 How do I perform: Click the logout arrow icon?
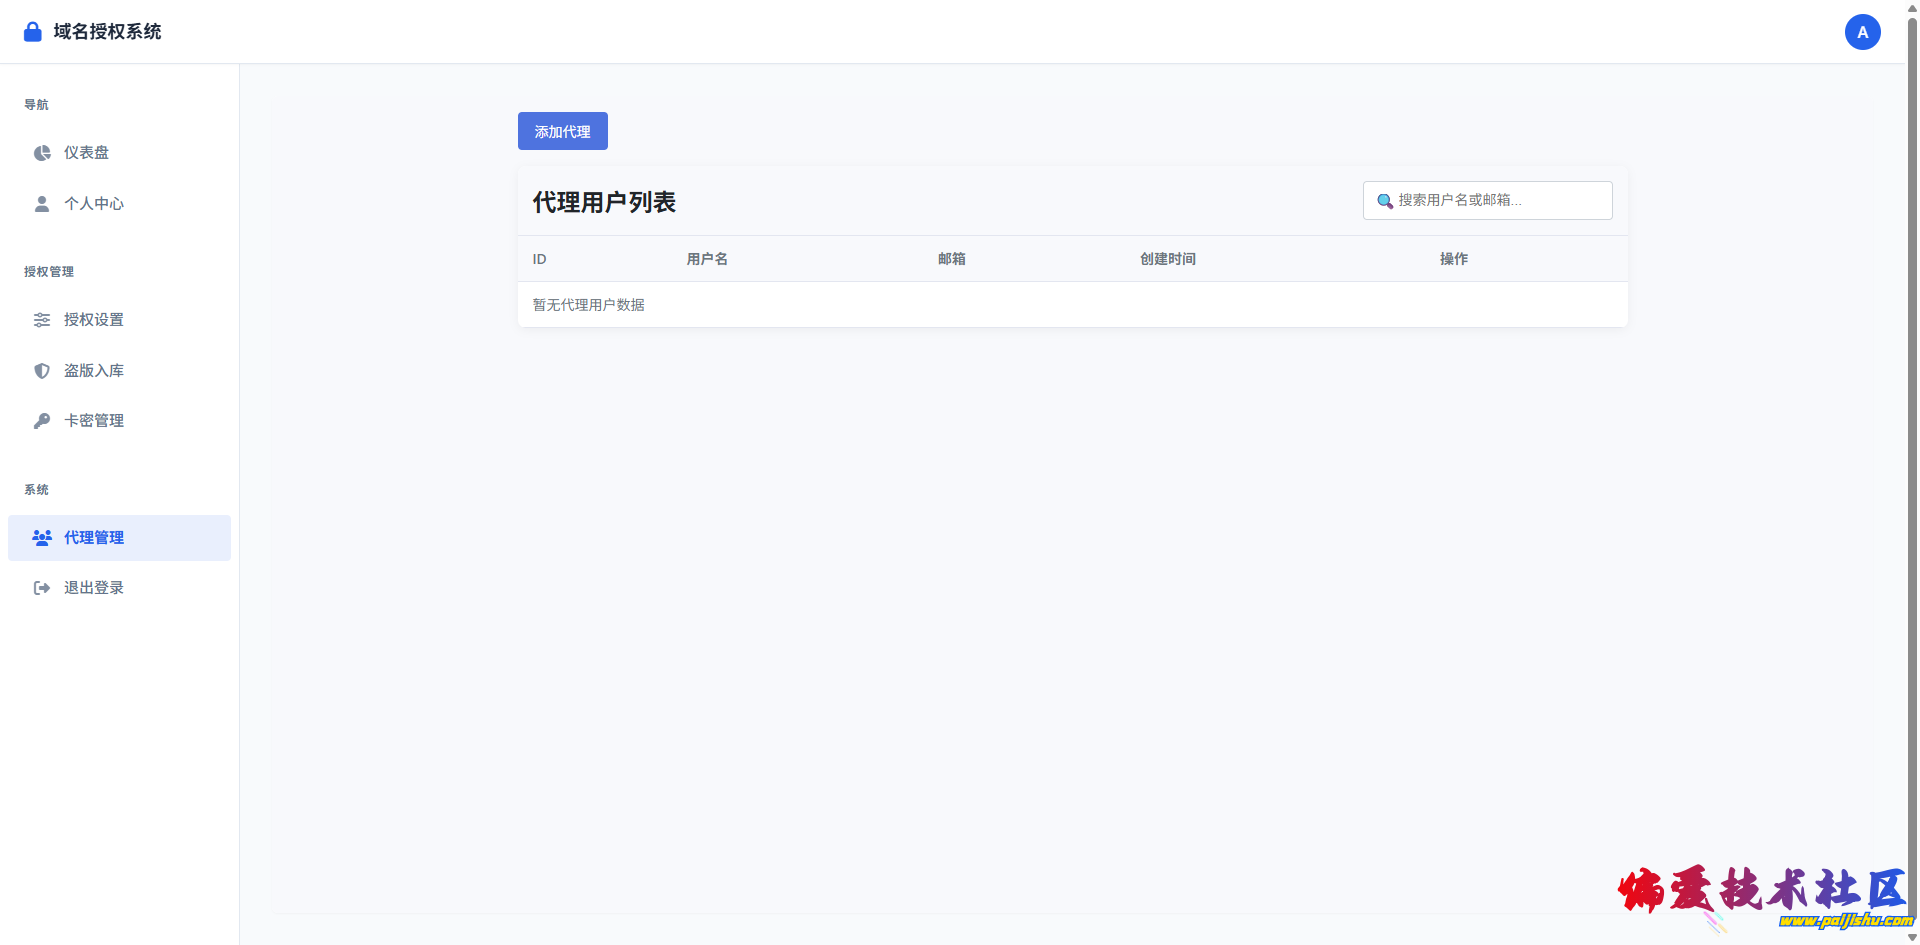tap(42, 588)
